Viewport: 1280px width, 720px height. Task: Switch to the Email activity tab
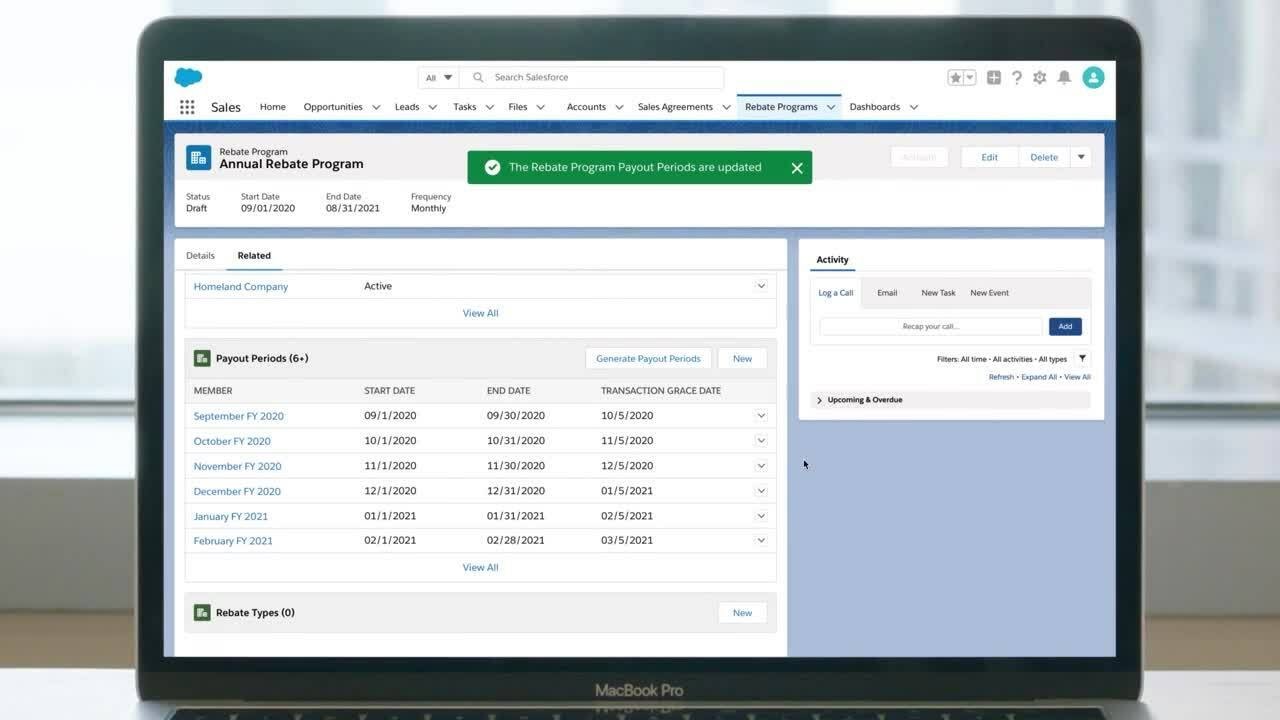(x=887, y=293)
